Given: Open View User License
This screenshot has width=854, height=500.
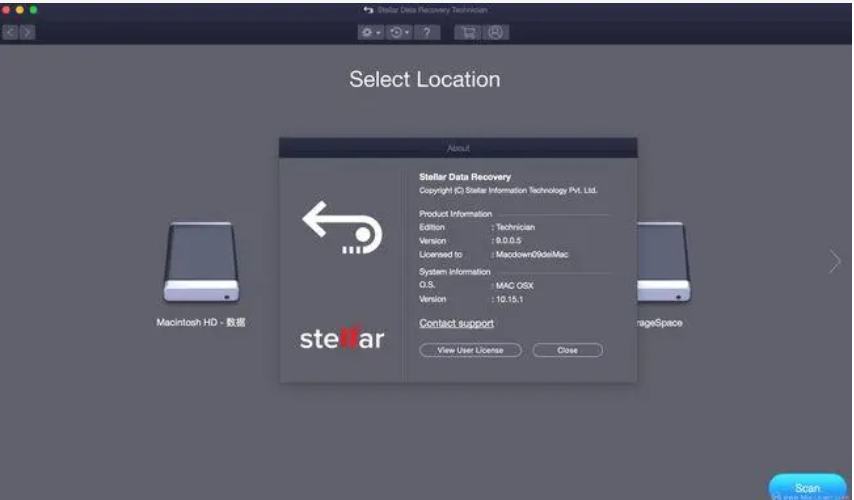Looking at the screenshot, I should pos(470,350).
